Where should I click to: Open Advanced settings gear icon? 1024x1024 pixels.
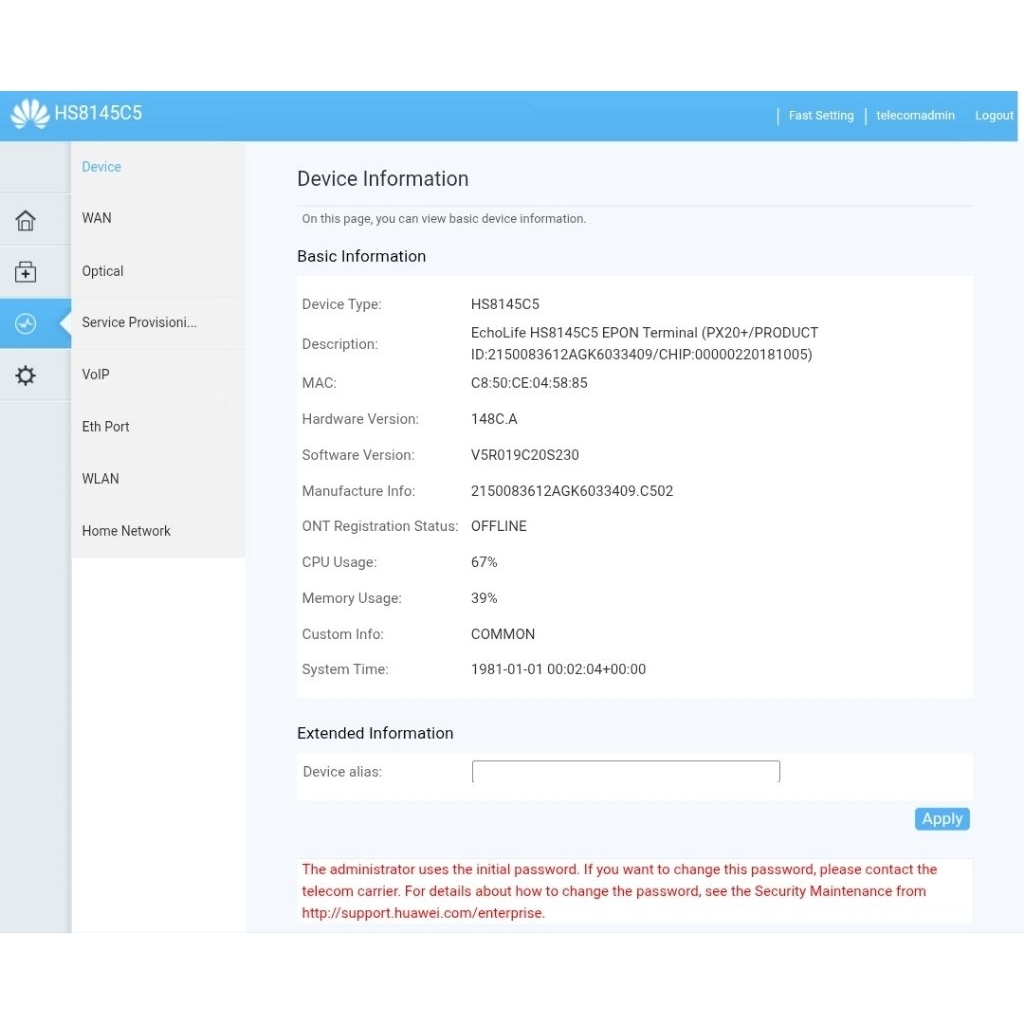click(x=26, y=376)
